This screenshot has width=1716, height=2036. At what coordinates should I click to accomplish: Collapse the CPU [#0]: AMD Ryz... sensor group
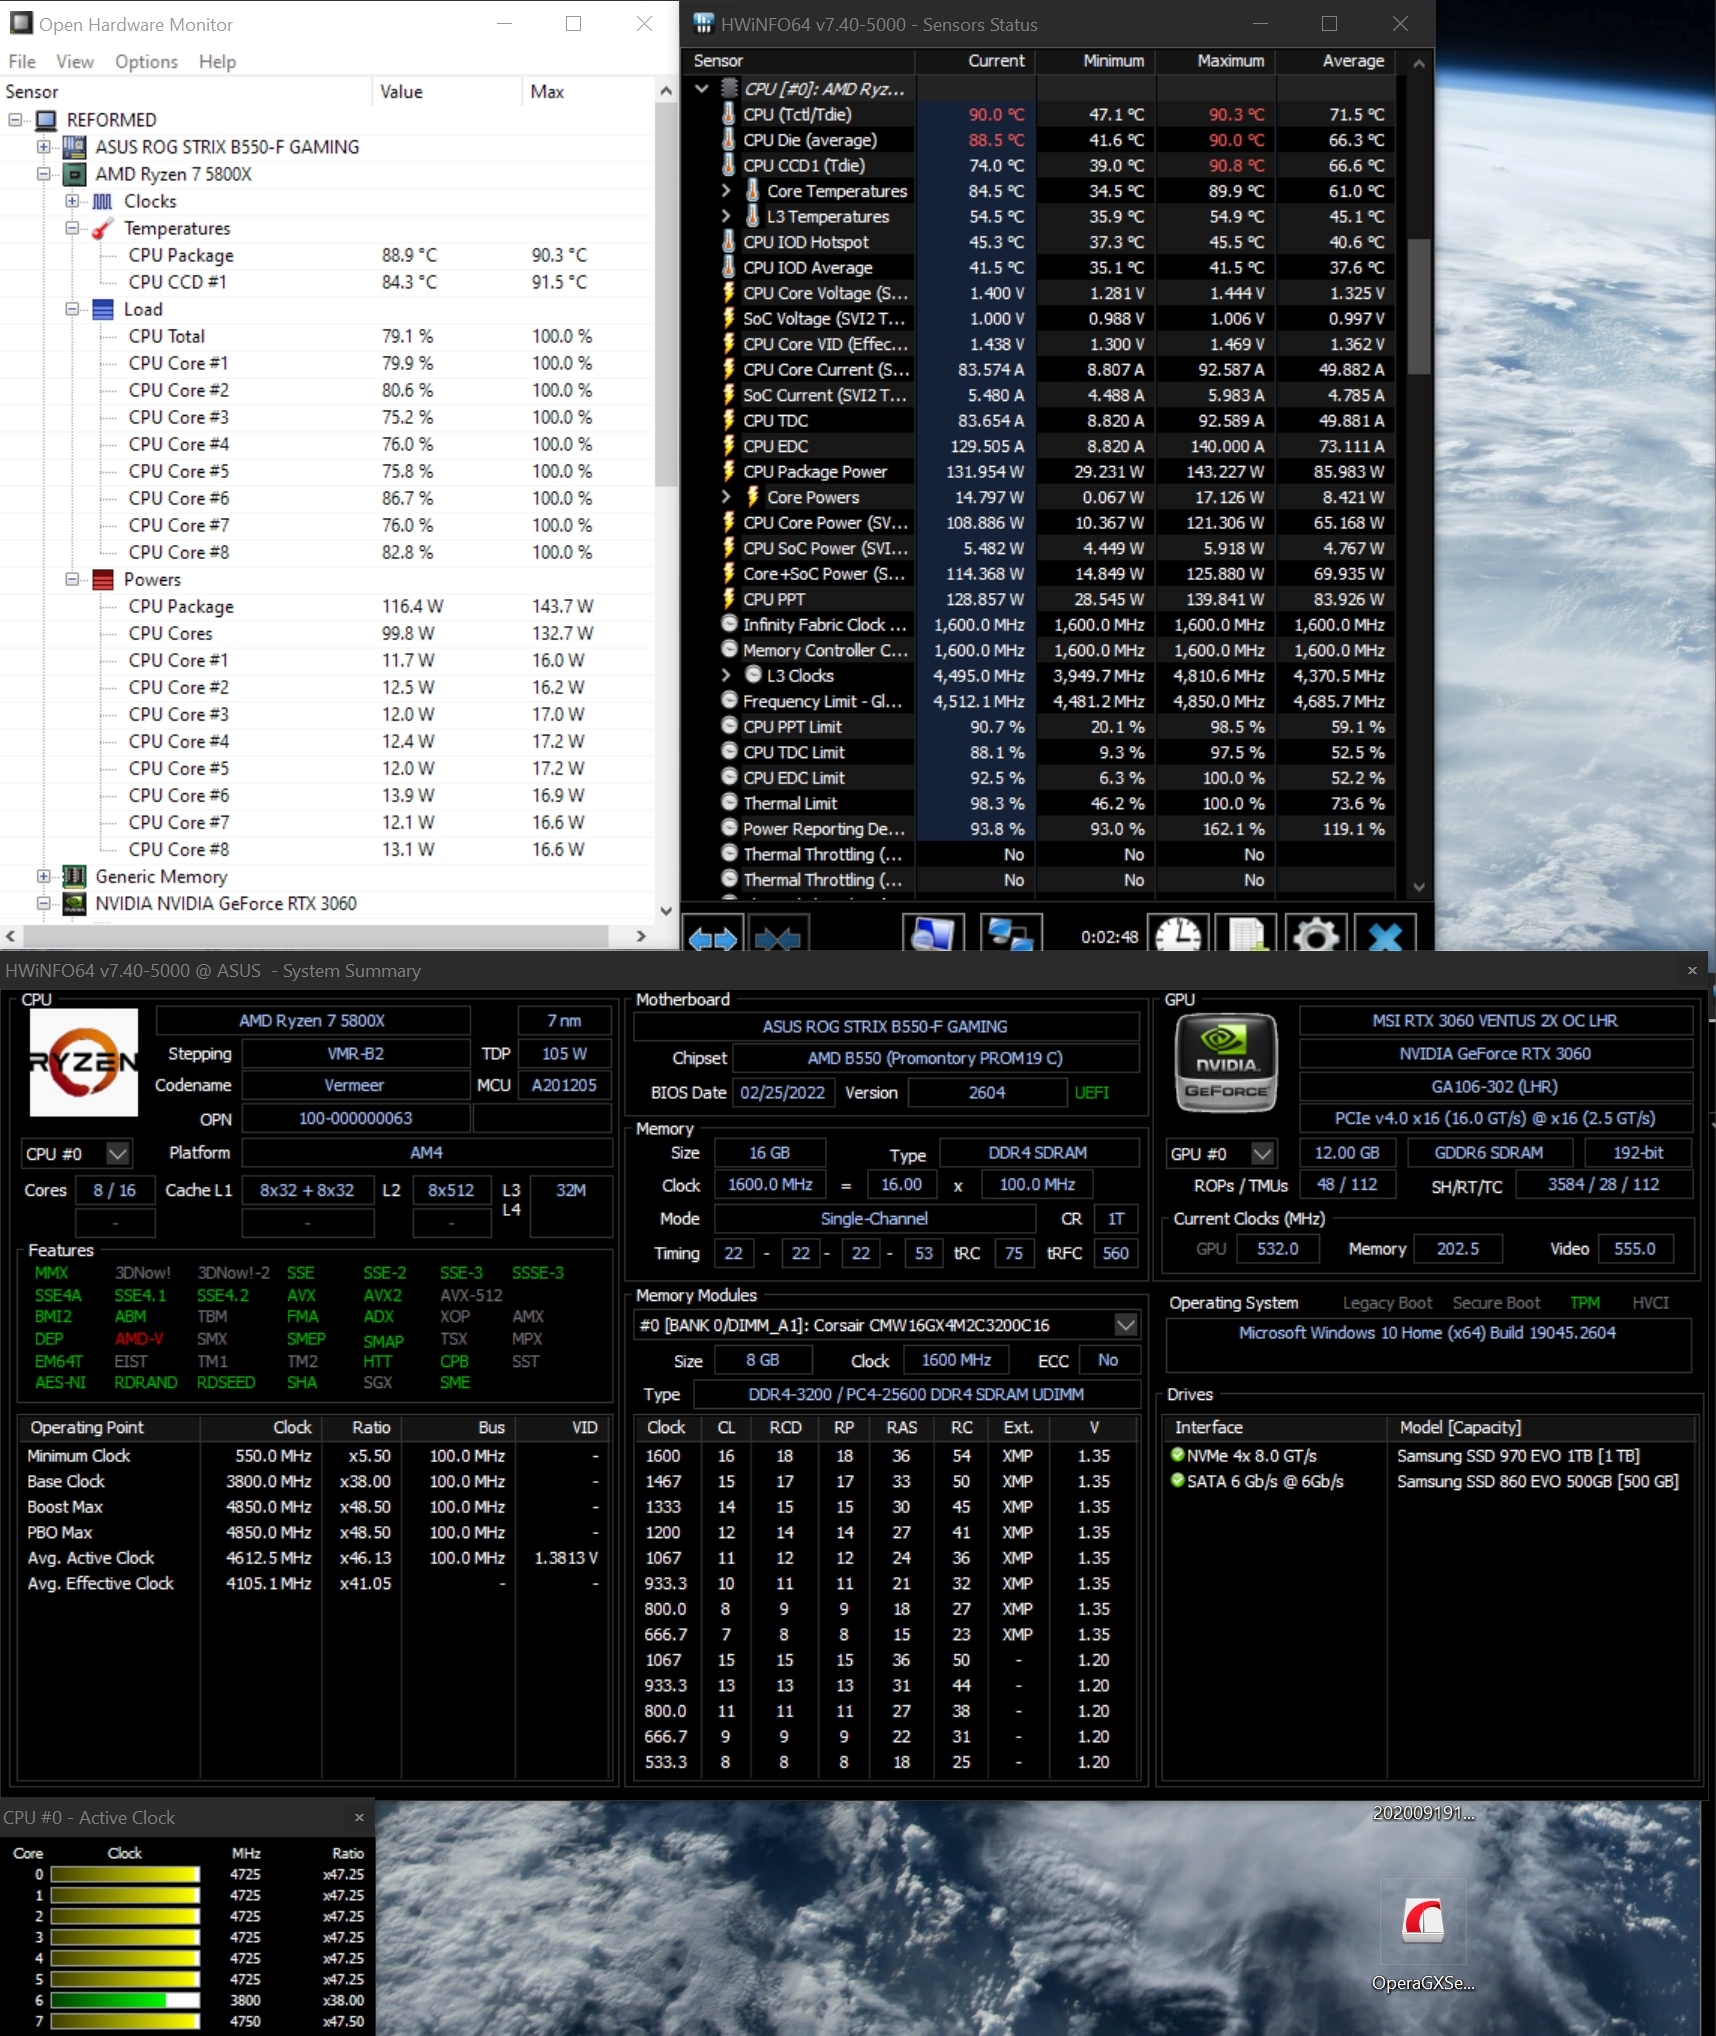(702, 88)
